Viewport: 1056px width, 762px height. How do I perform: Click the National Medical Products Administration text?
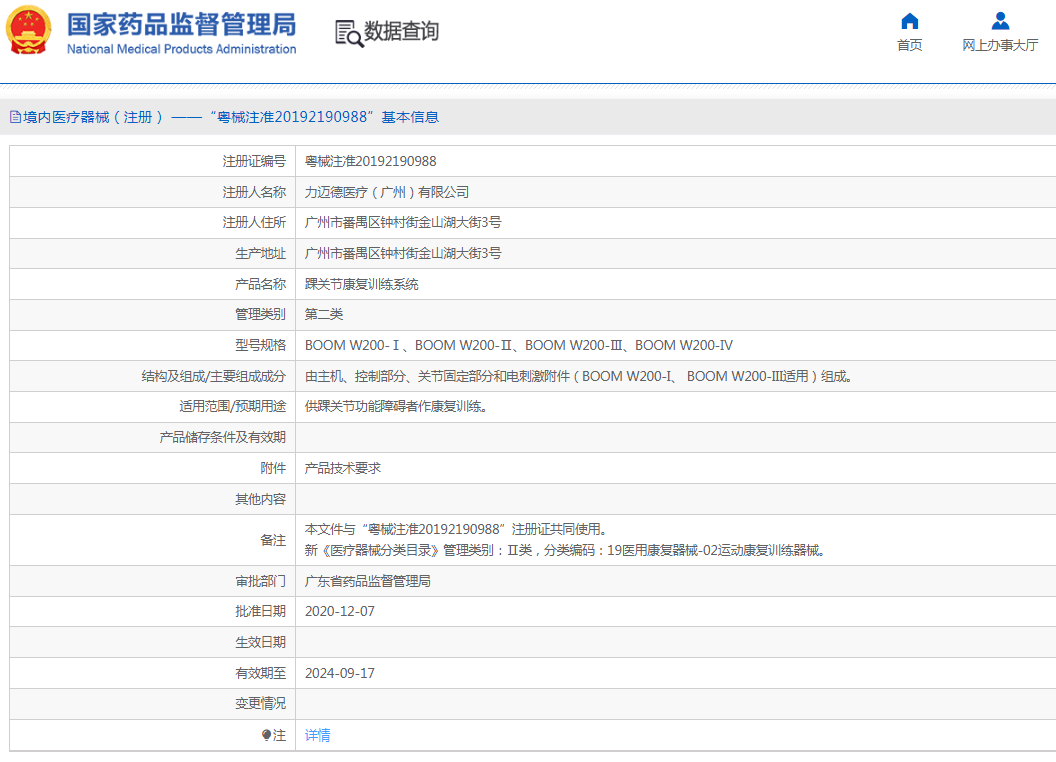pos(181,49)
